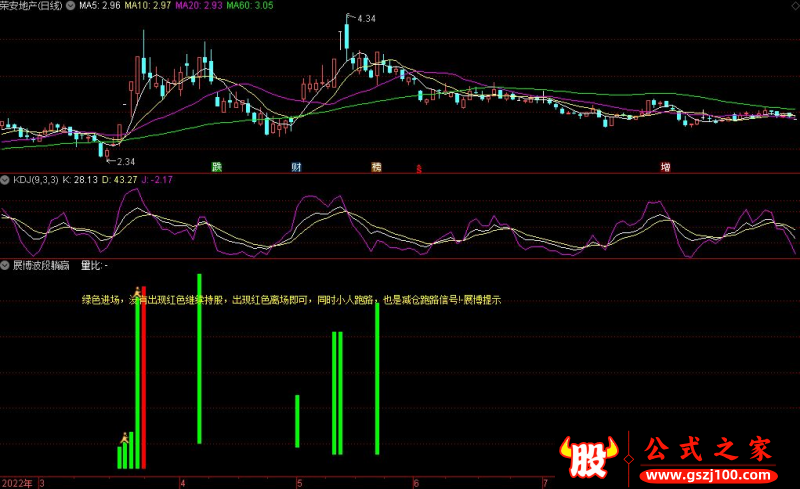Click month 5 on the time axis
800x489 pixels.
pos(299,482)
